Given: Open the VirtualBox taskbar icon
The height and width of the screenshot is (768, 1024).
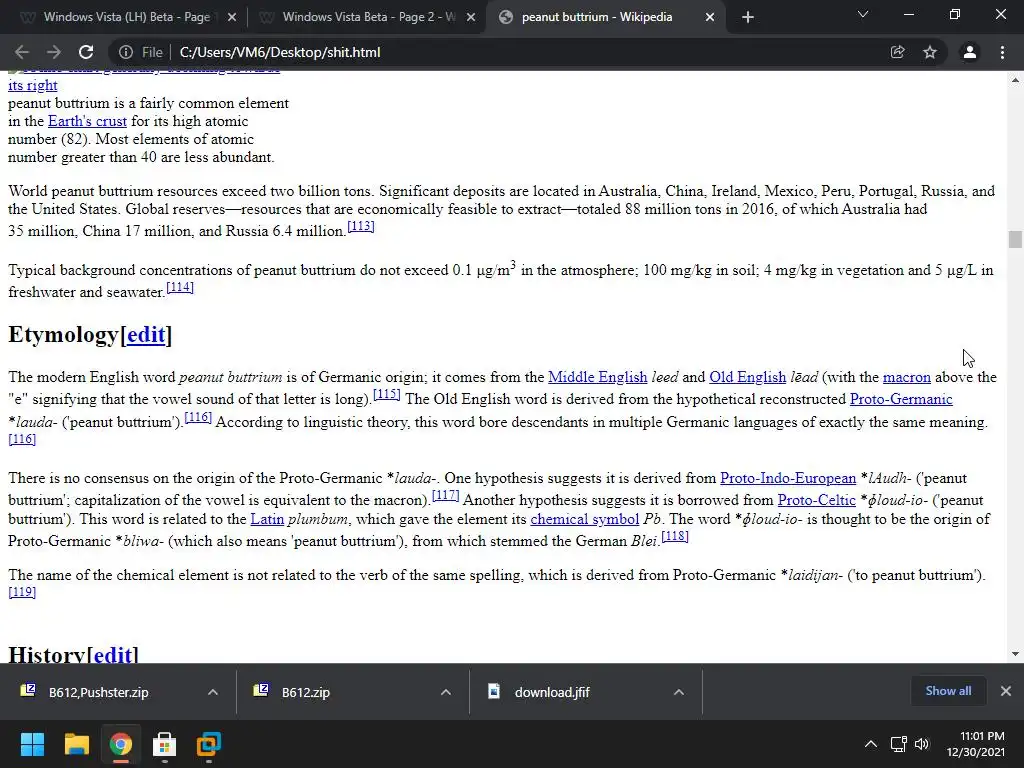Looking at the screenshot, I should click(209, 744).
